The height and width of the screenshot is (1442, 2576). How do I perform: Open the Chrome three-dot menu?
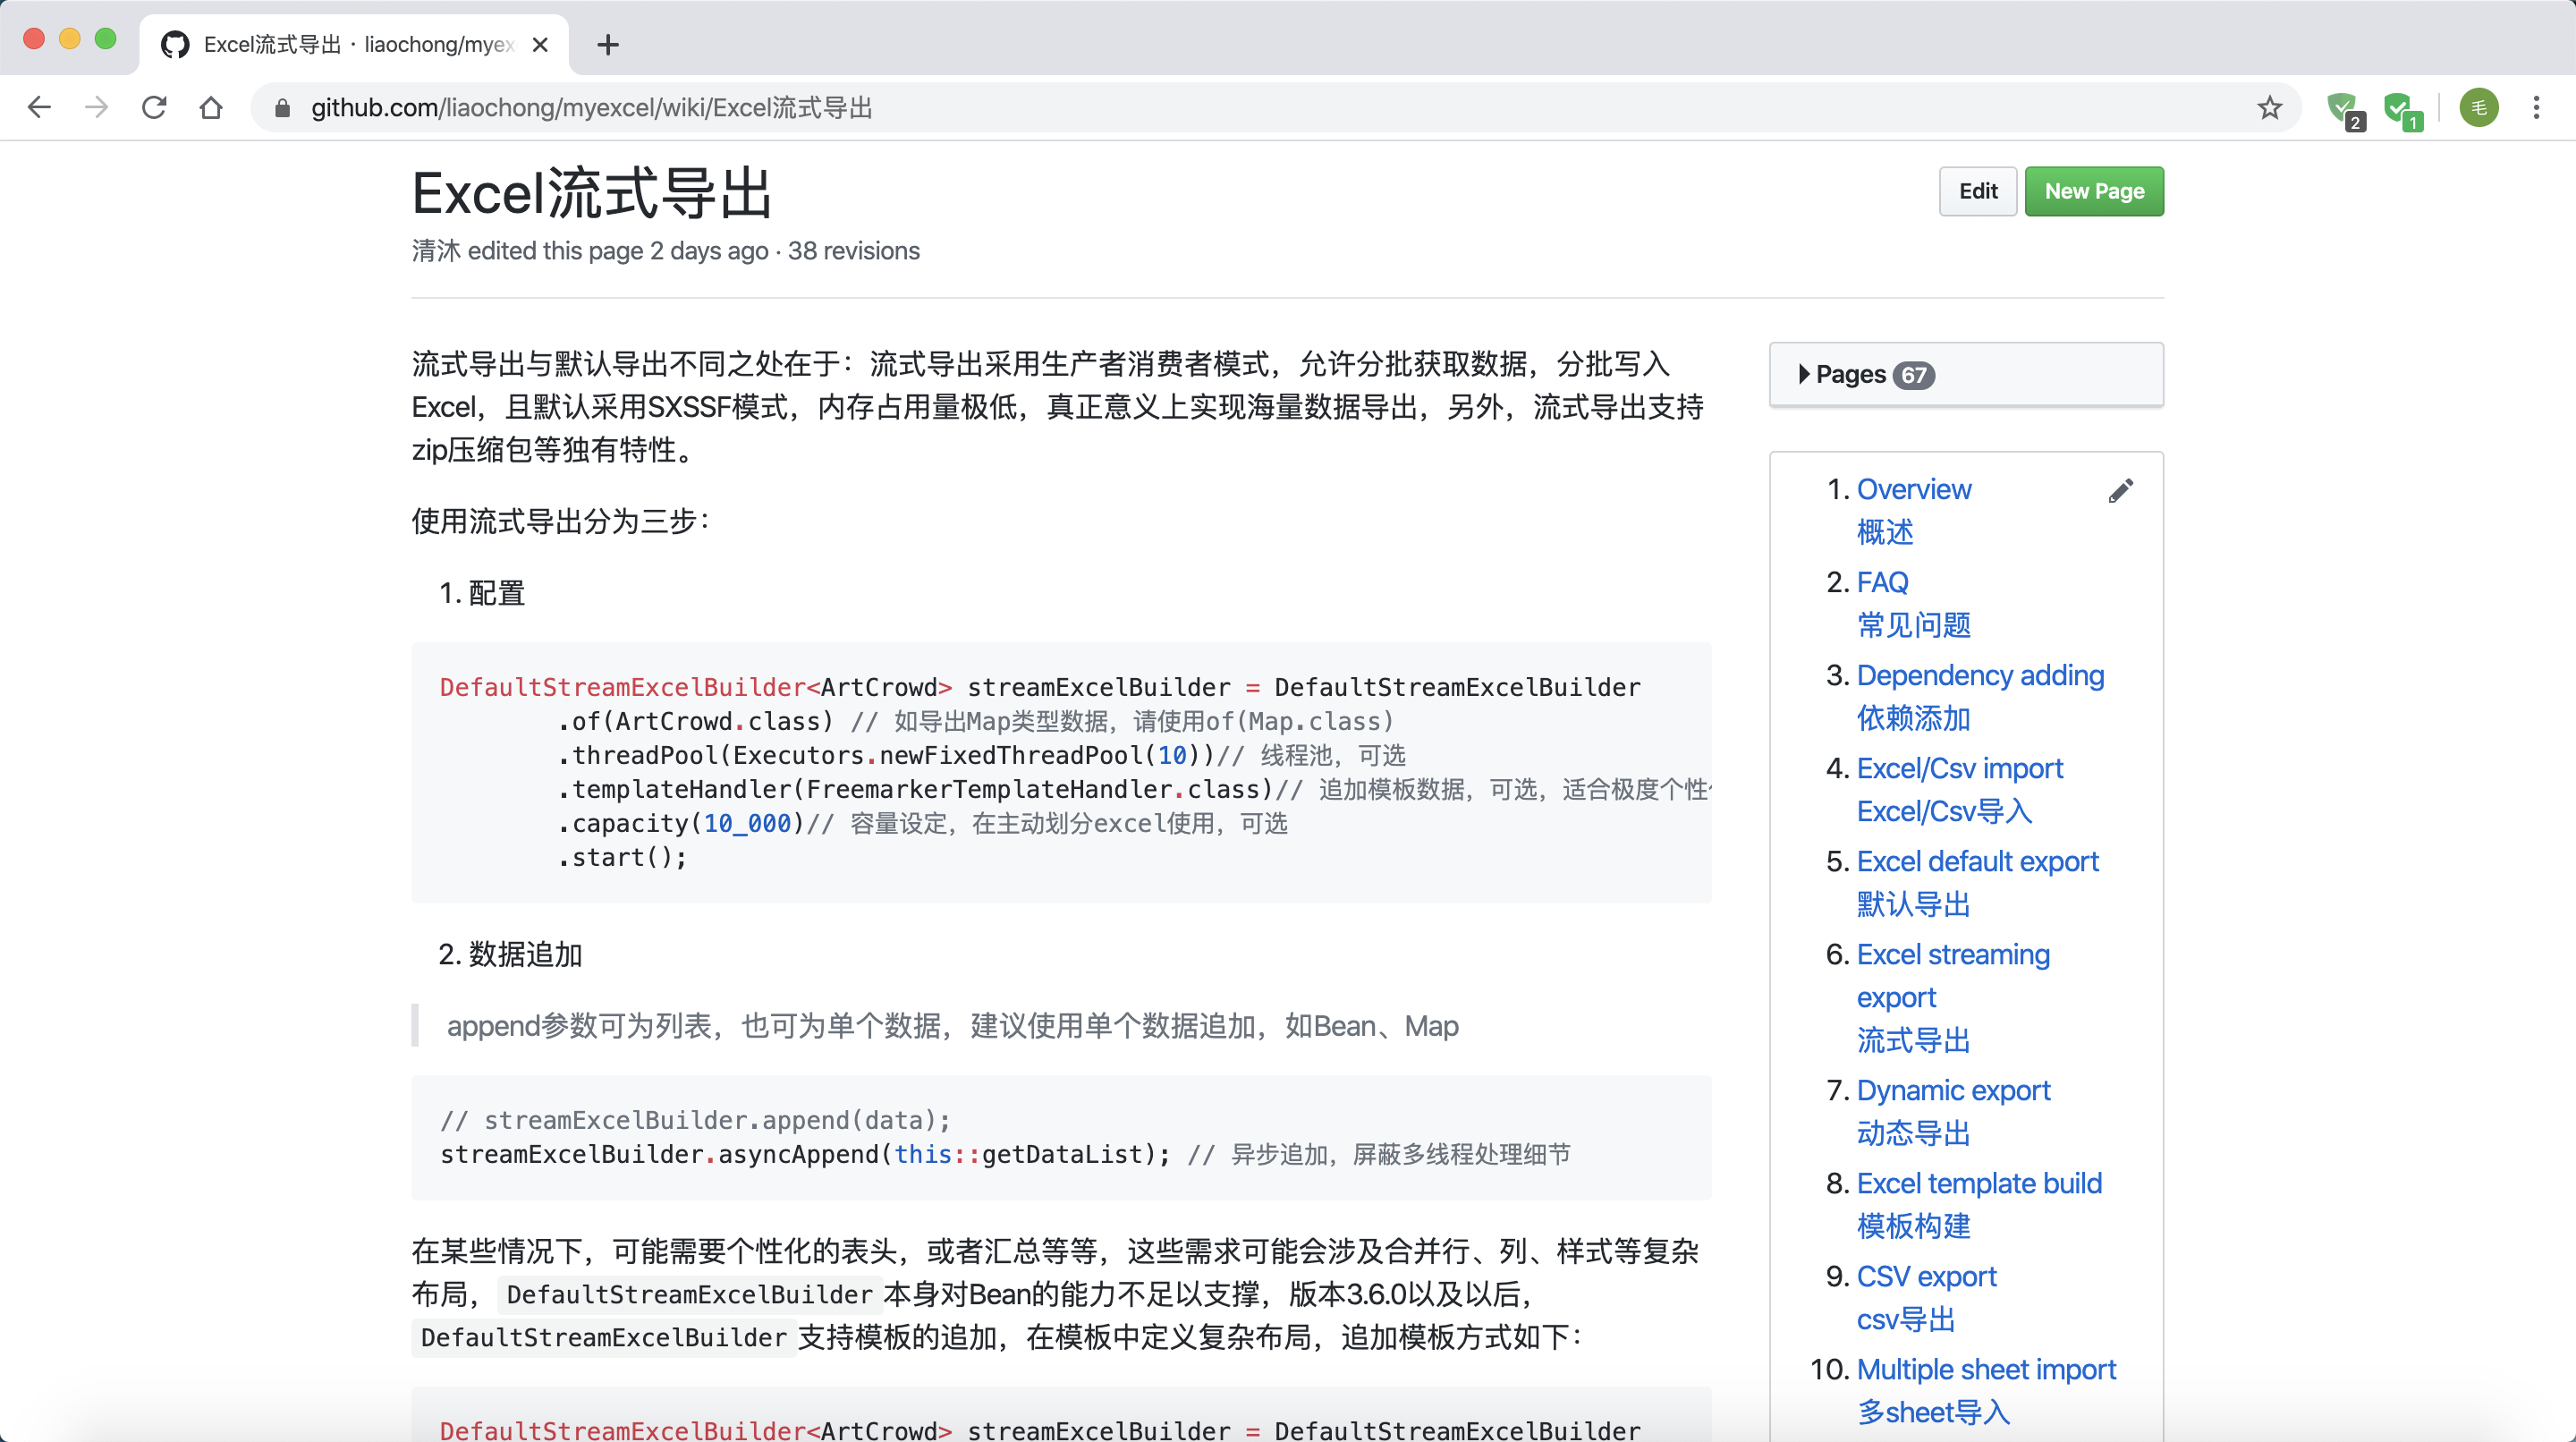[2537, 107]
